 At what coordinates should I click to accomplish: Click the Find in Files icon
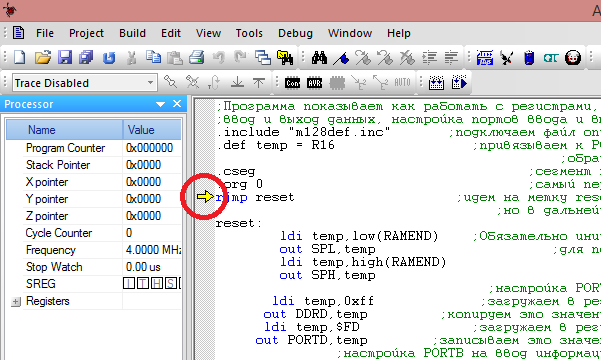285,58
